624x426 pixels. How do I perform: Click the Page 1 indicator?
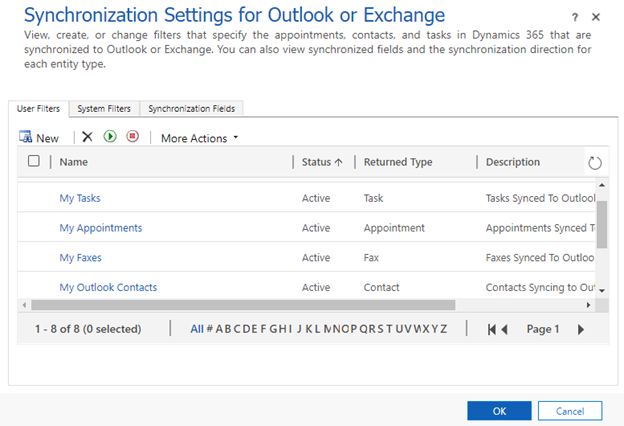tap(543, 329)
